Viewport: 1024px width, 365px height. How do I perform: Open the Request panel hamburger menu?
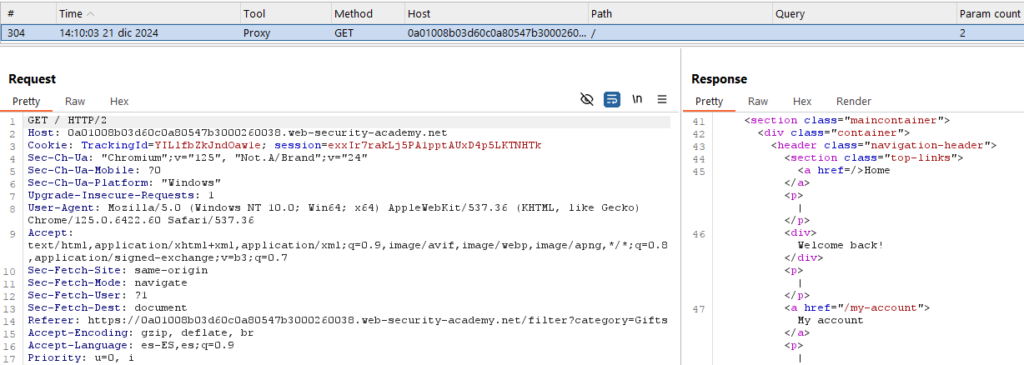(662, 99)
